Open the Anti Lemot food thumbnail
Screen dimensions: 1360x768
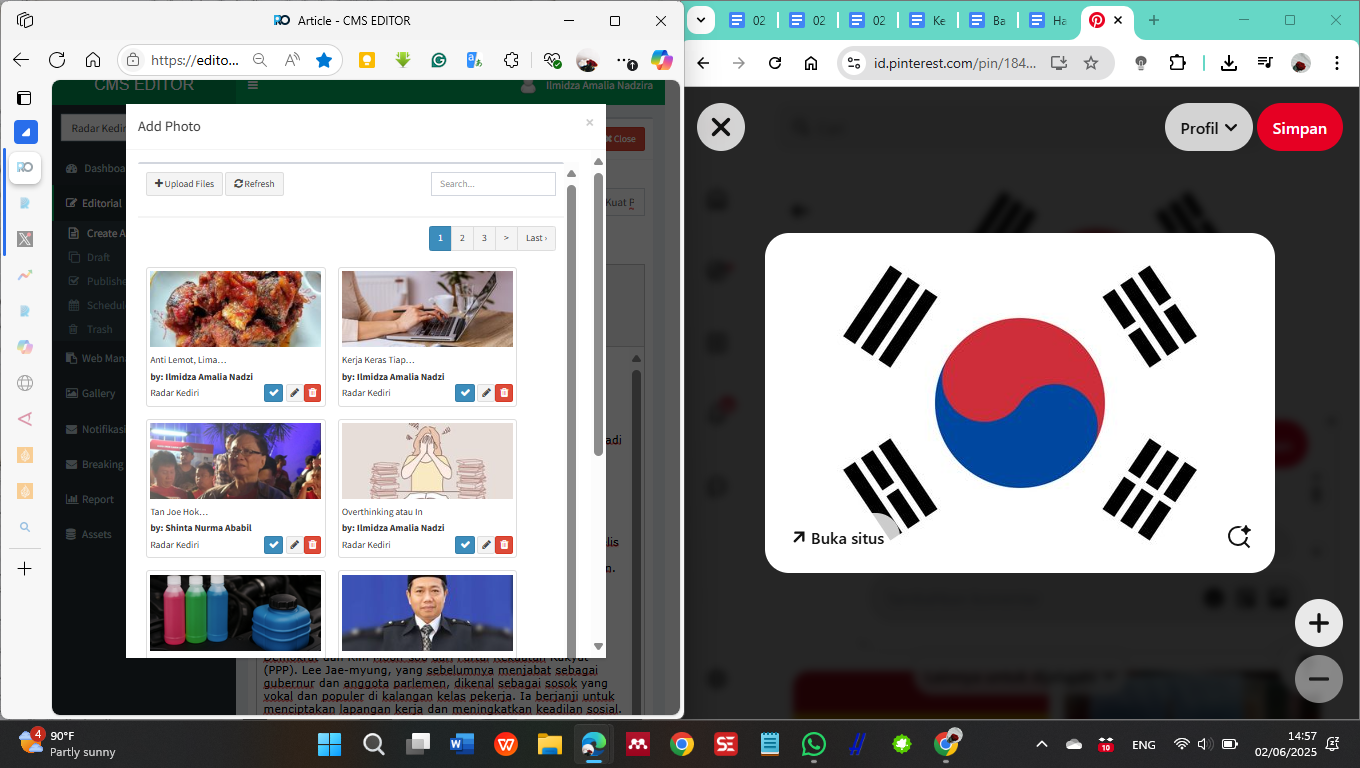pyautogui.click(x=236, y=309)
